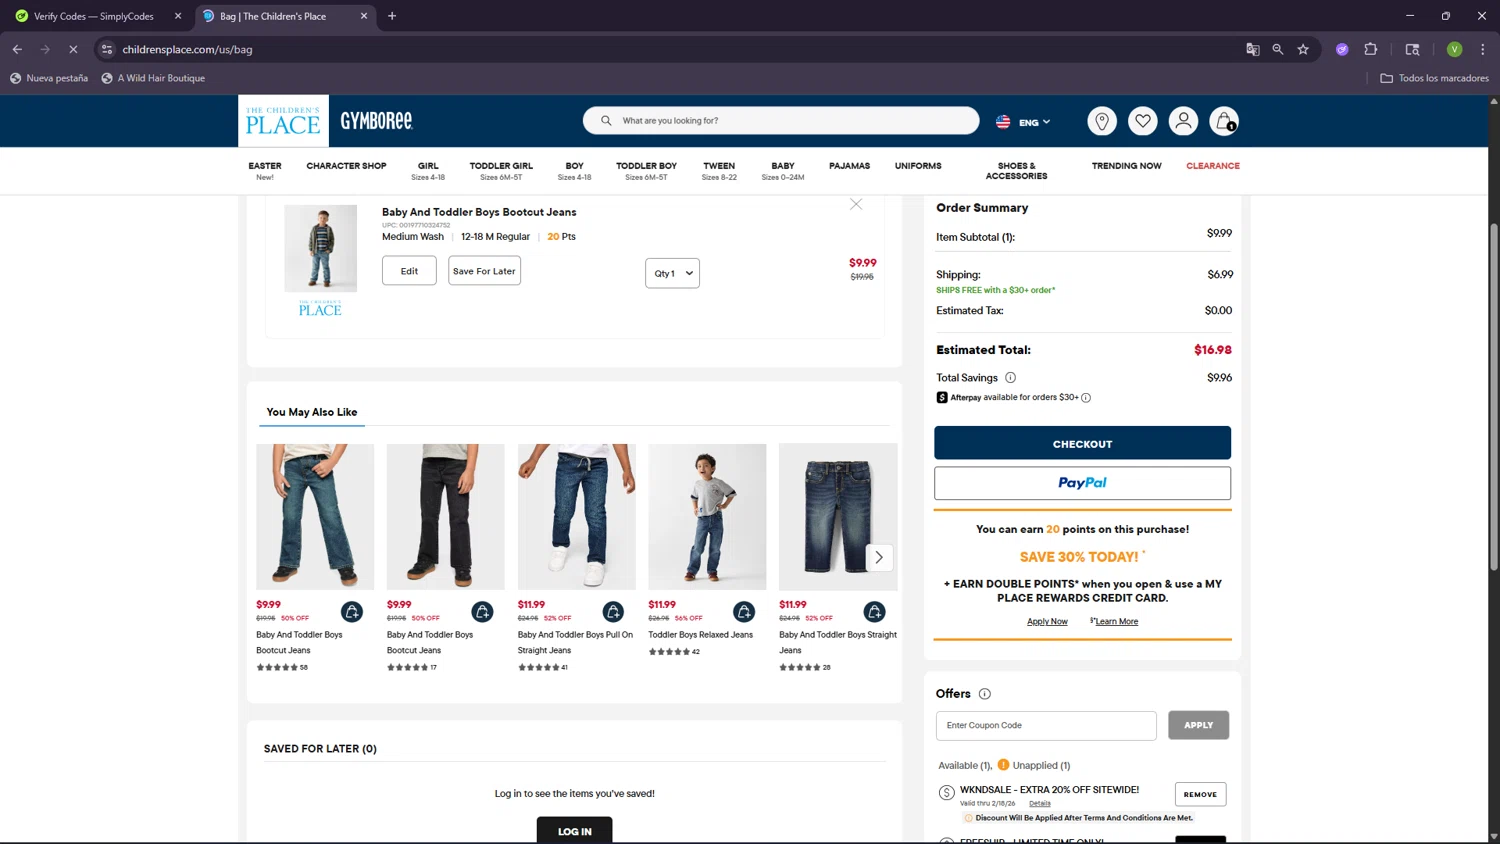Image resolution: width=1500 pixels, height=844 pixels.
Task: Open the favorites heart icon
Action: coord(1142,121)
